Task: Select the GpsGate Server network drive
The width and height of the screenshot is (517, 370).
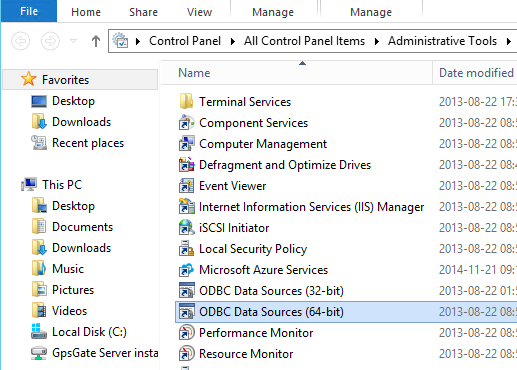Action: point(105,353)
